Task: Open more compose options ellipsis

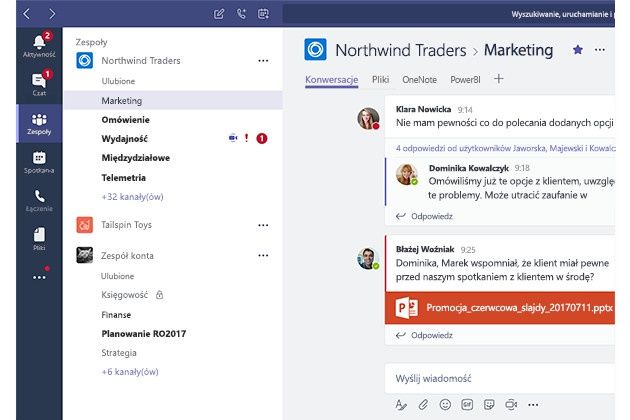Action: click(533, 405)
